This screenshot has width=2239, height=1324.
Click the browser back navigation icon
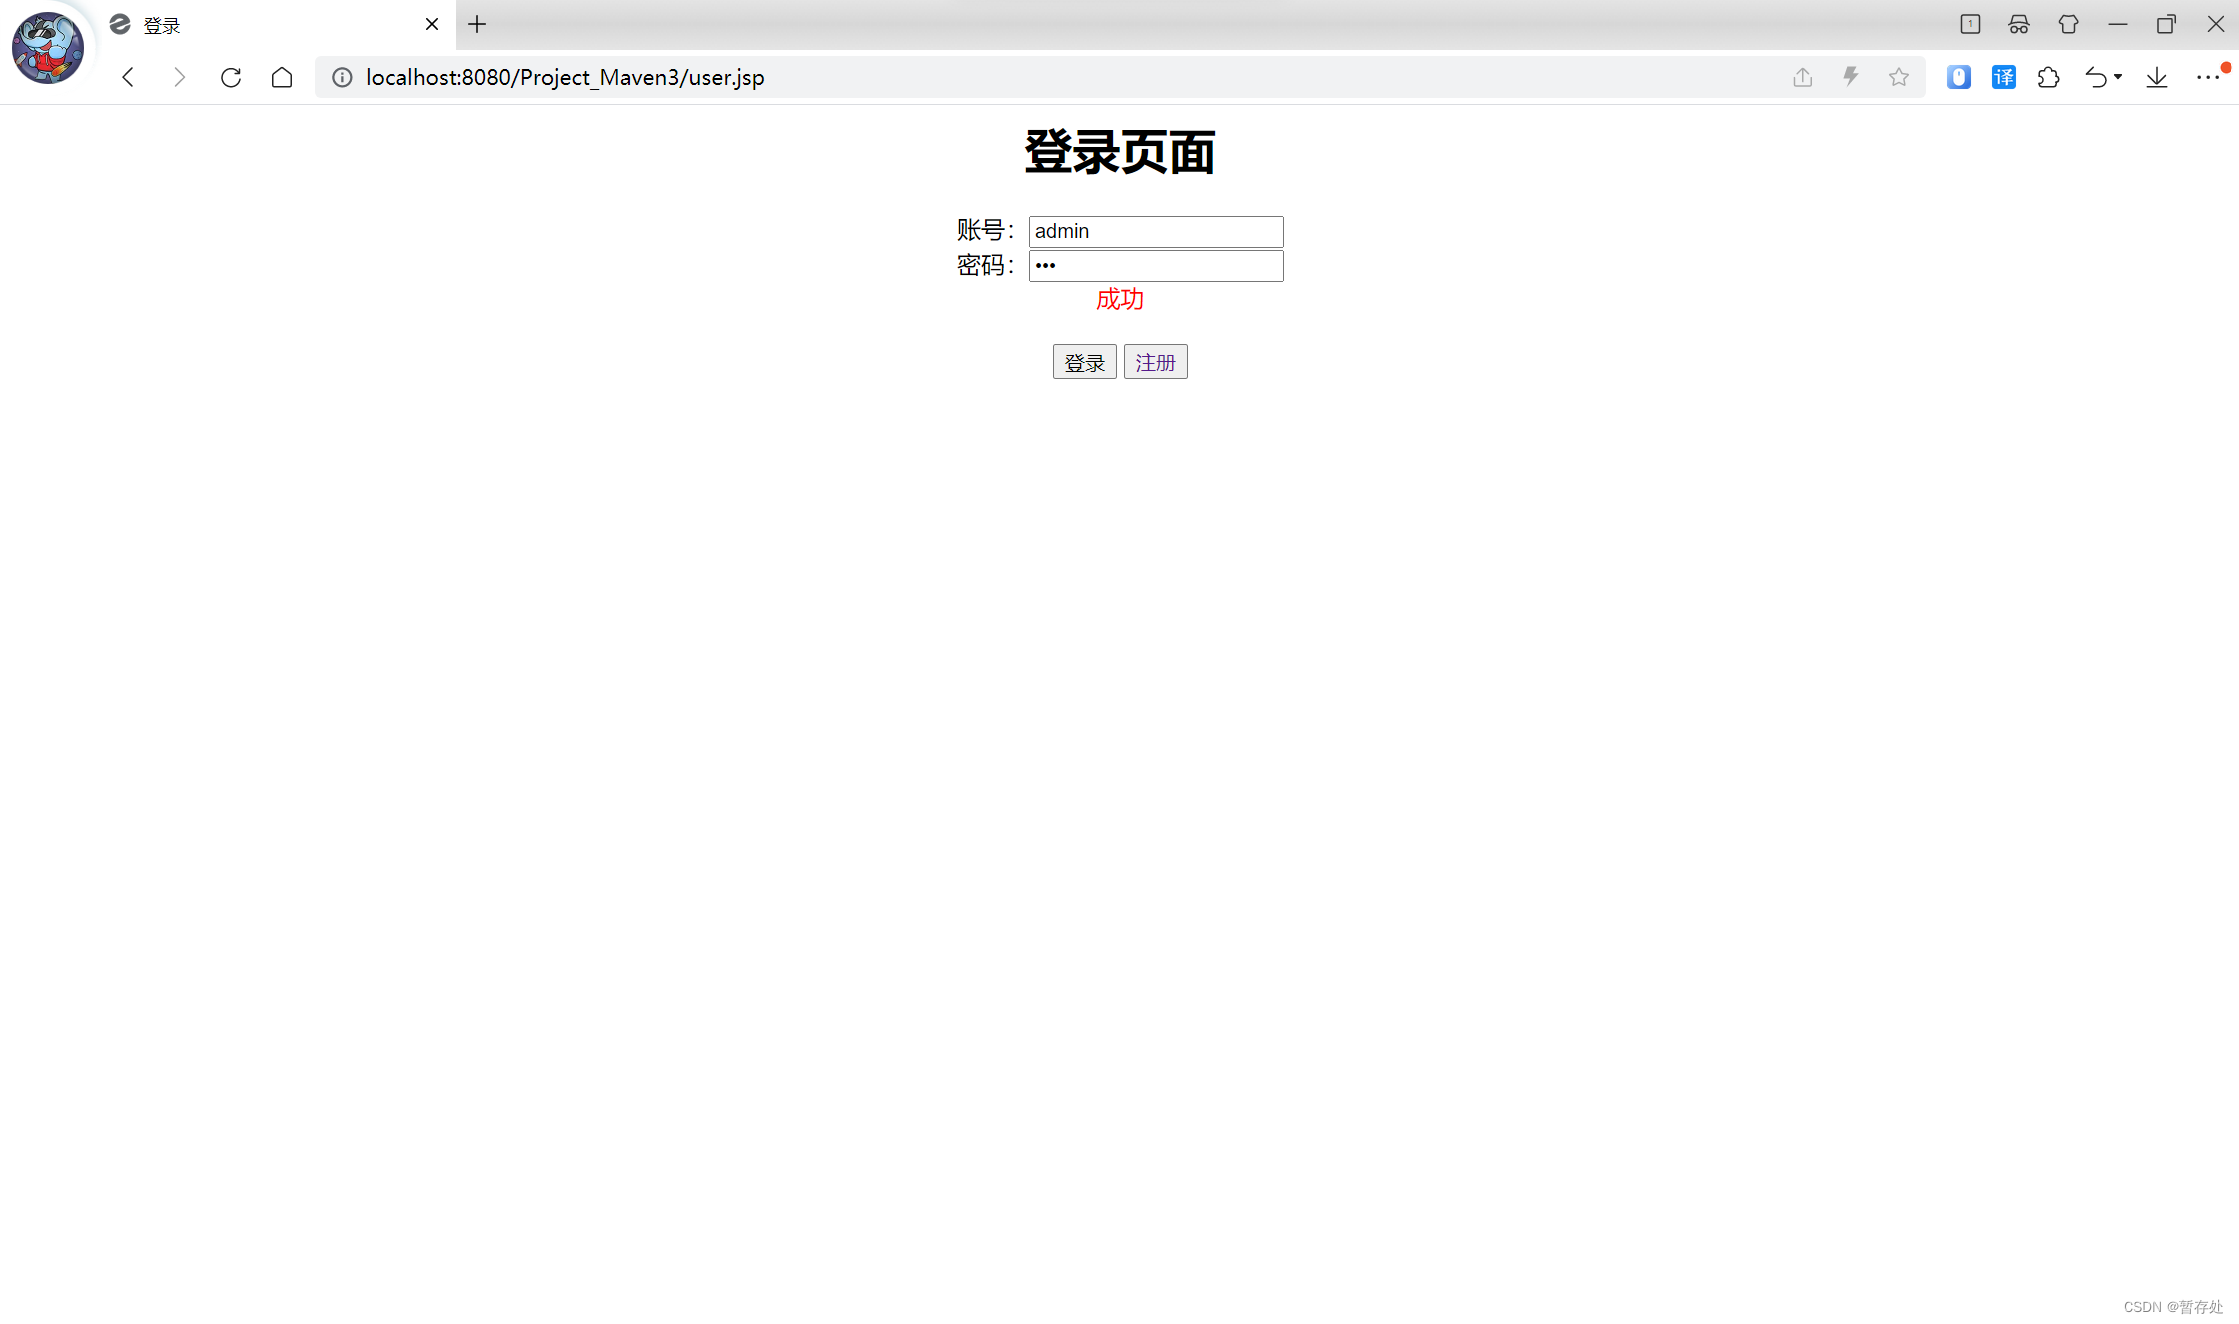(x=128, y=77)
